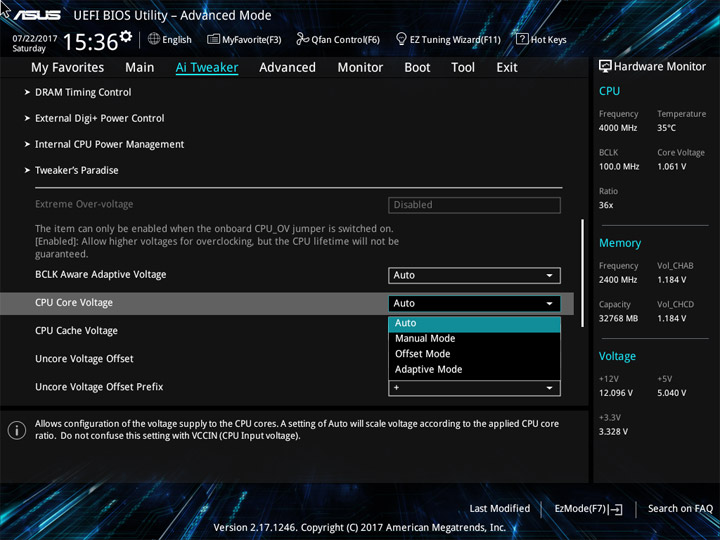
Task: Open the Monitor tab
Action: [x=360, y=68]
